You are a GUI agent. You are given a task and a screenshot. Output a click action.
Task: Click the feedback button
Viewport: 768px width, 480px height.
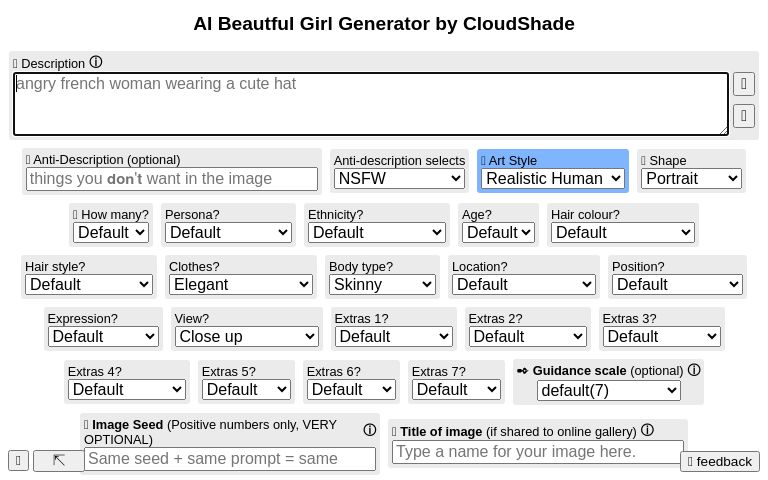pos(720,461)
